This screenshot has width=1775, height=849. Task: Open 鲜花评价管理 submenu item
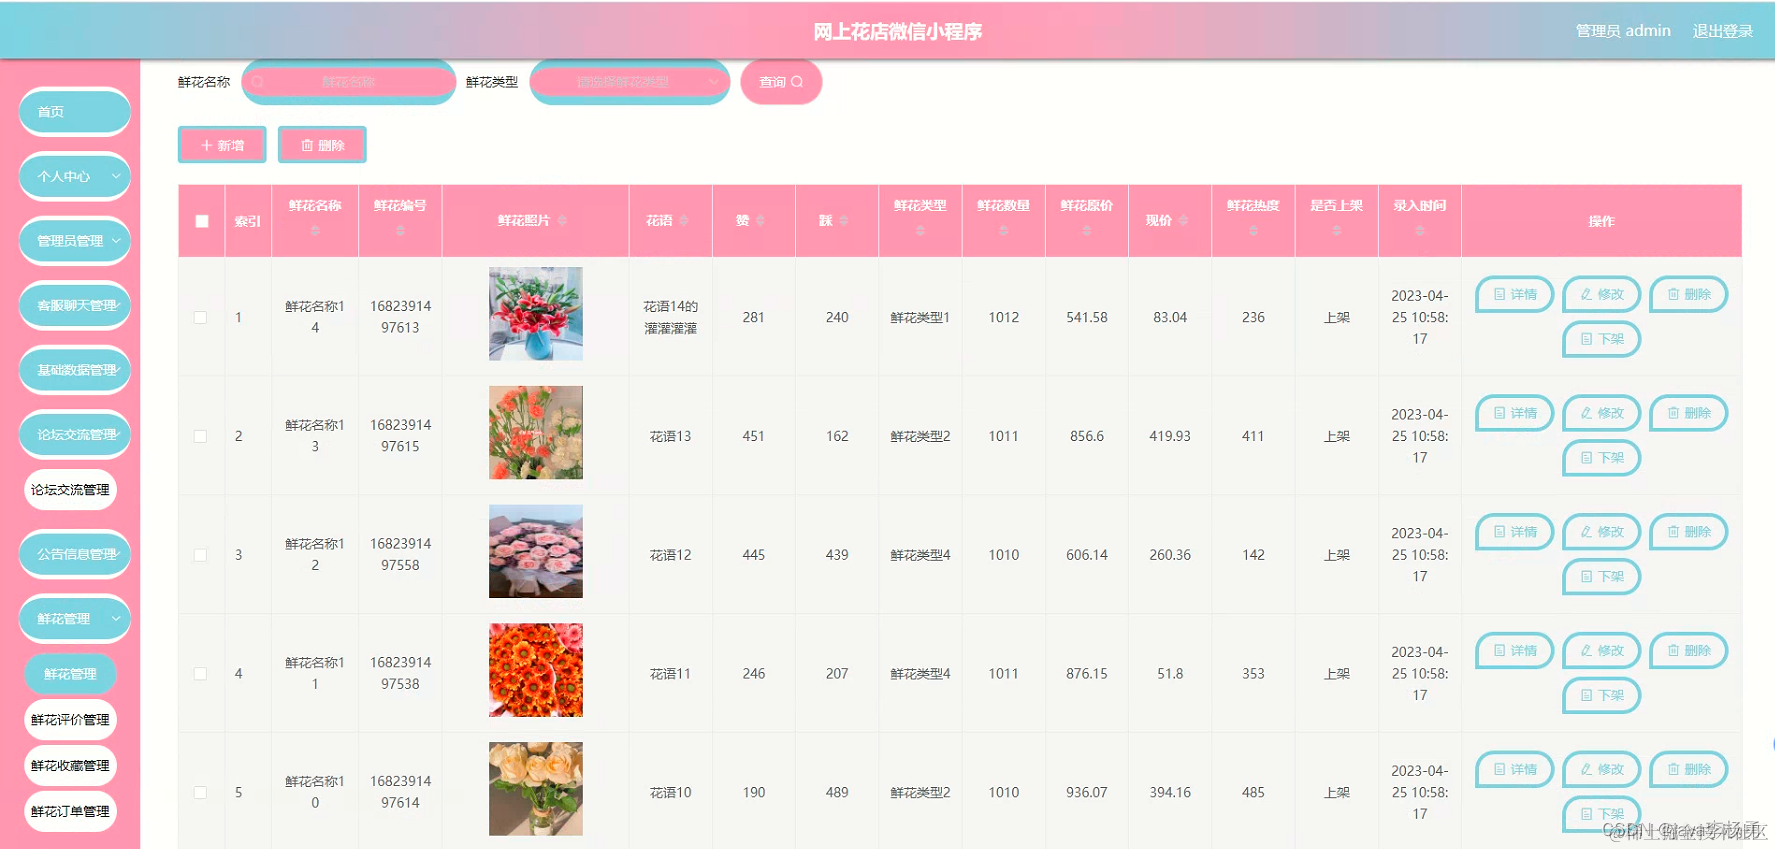coord(70,720)
